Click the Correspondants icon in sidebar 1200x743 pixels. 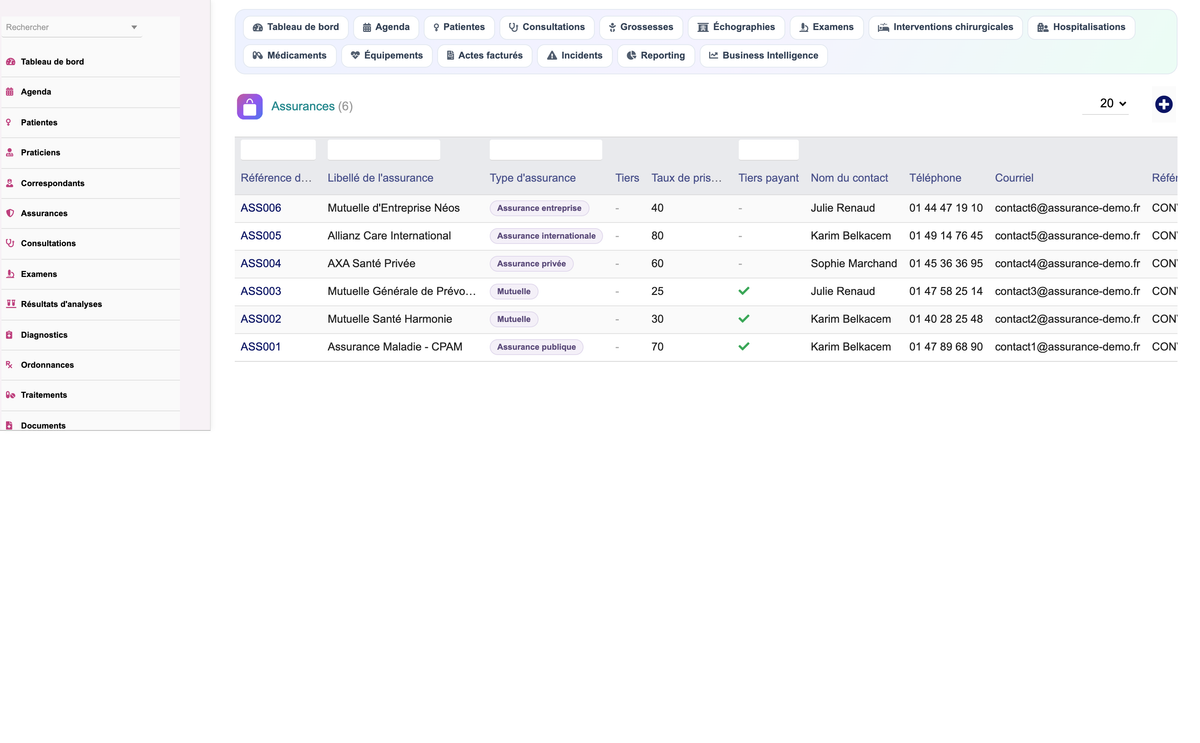click(x=10, y=184)
